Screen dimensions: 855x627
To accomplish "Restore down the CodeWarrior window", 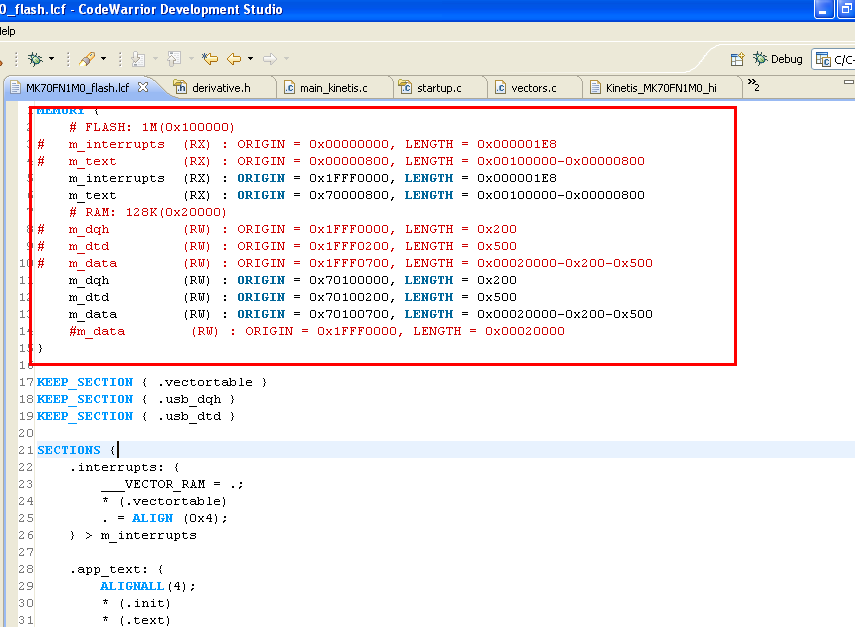I will pyautogui.click(x=846, y=9).
